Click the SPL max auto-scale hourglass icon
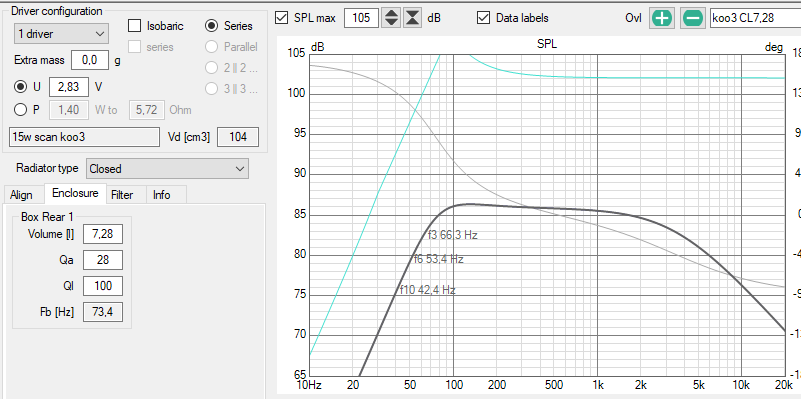This screenshot has height=399, width=801. tap(412, 18)
